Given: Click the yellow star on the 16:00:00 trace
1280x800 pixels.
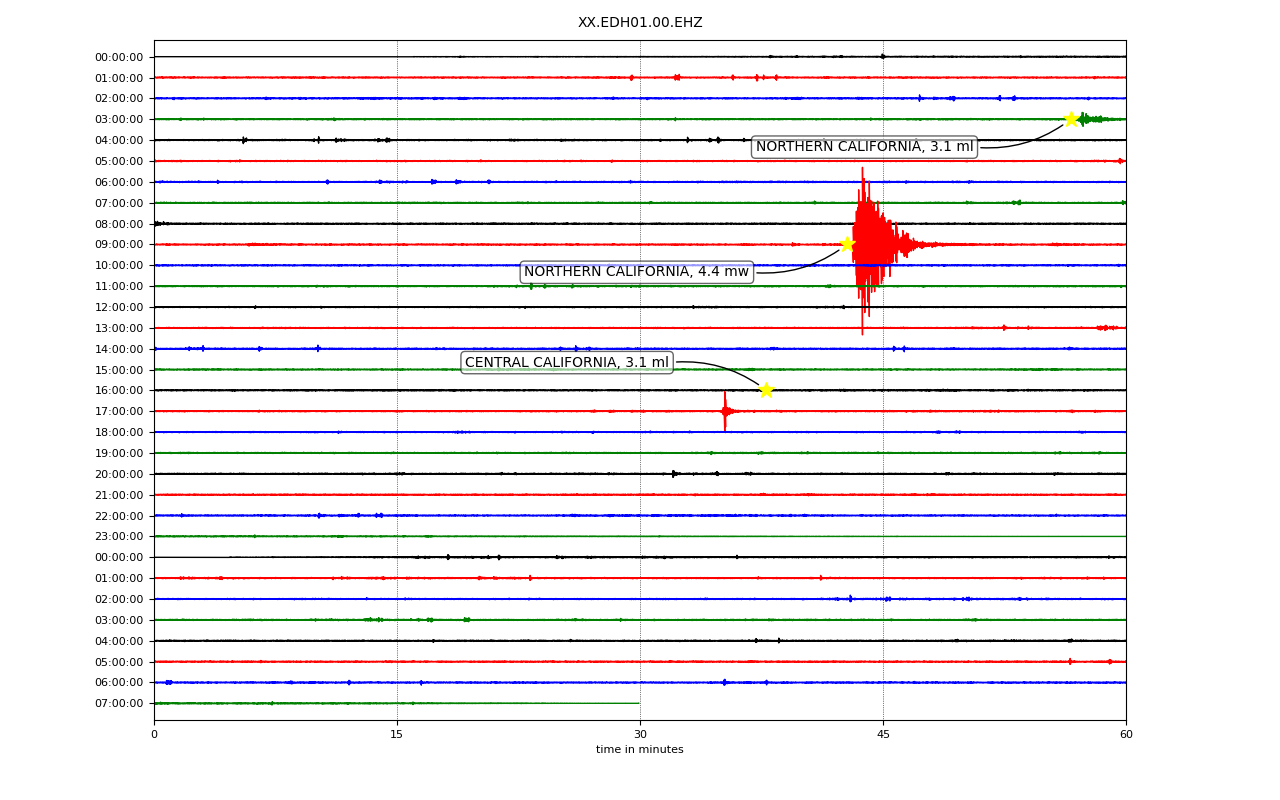Looking at the screenshot, I should pyautogui.click(x=766, y=390).
